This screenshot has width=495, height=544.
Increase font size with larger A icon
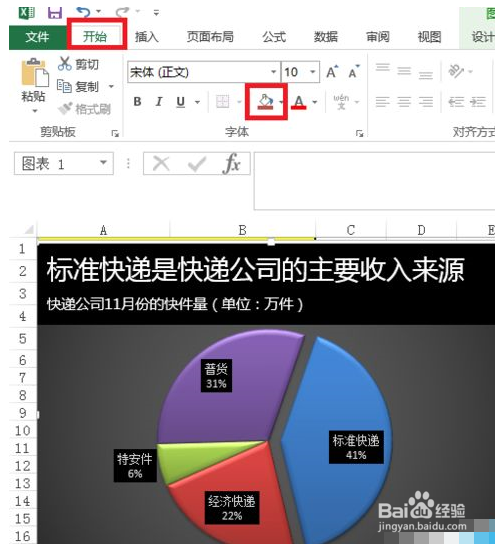pos(332,72)
